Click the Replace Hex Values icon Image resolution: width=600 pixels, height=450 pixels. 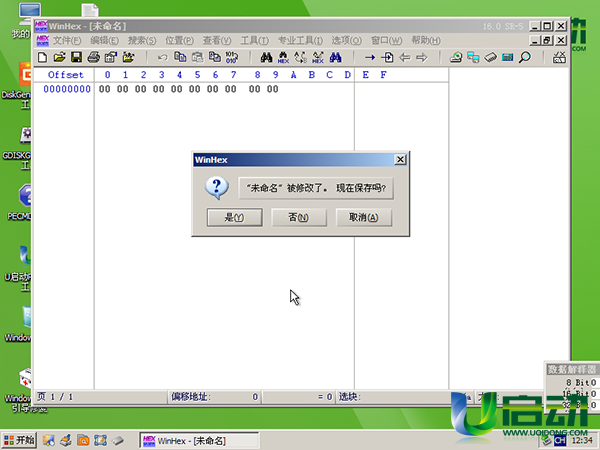point(318,58)
